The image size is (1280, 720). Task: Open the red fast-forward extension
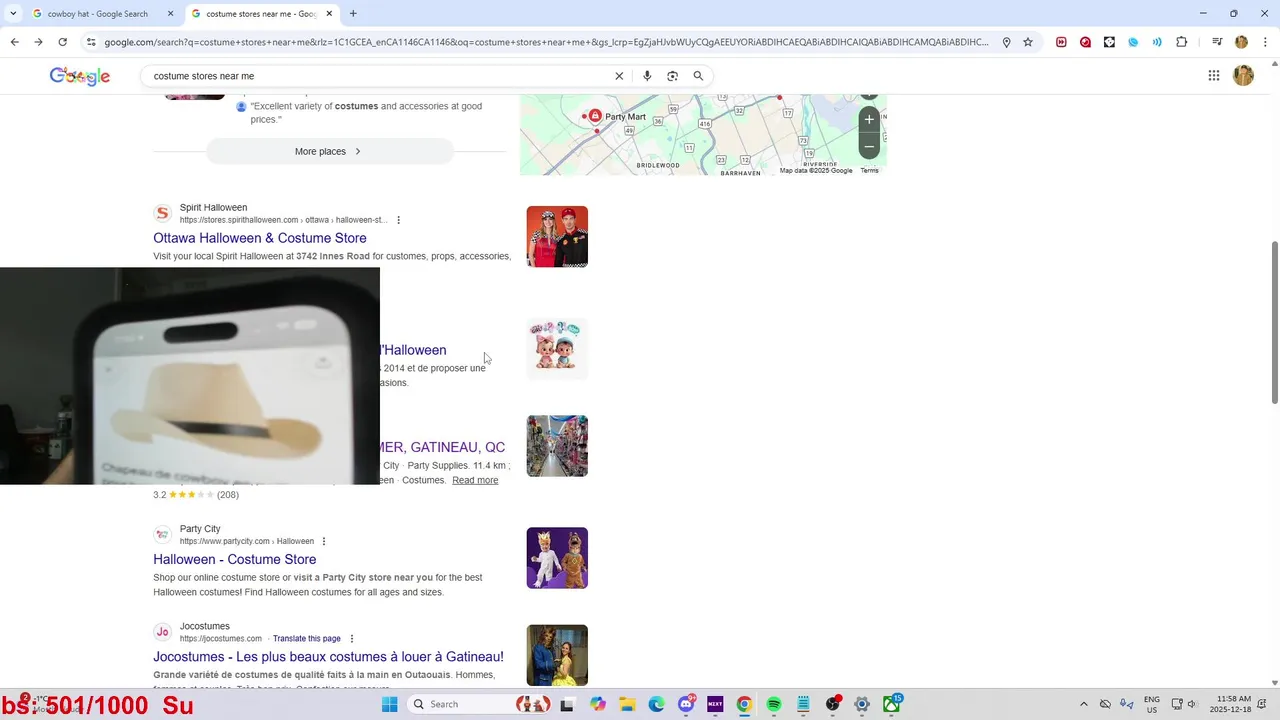click(x=1061, y=42)
